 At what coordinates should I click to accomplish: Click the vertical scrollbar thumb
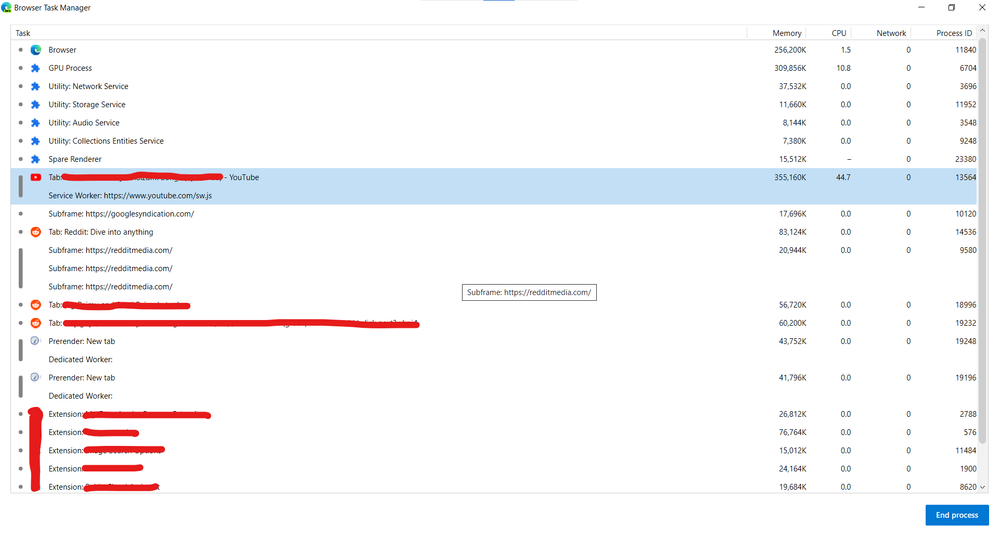tap(983, 239)
